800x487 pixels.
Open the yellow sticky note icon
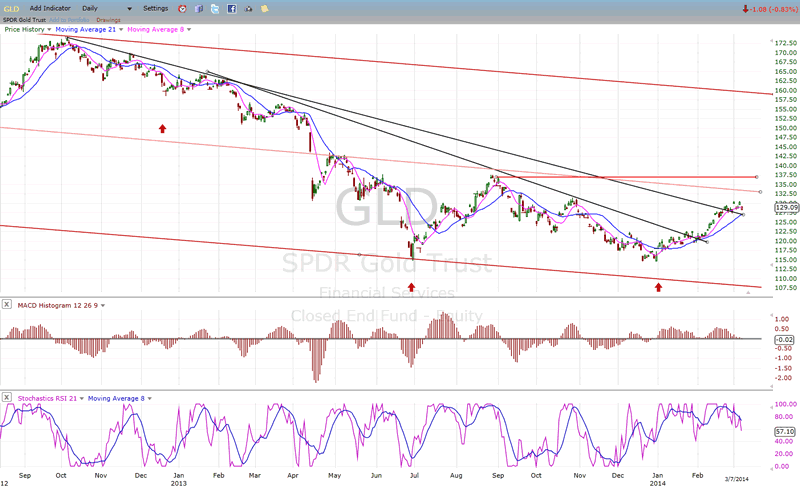click(262, 8)
